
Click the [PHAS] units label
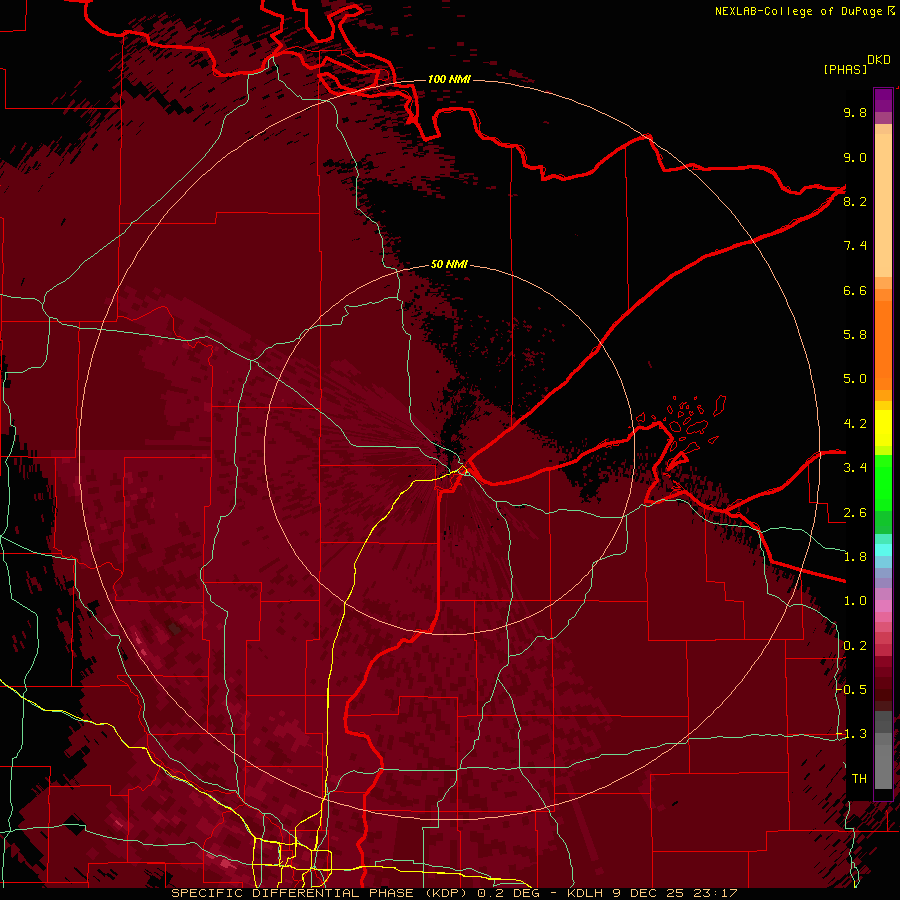[845, 70]
